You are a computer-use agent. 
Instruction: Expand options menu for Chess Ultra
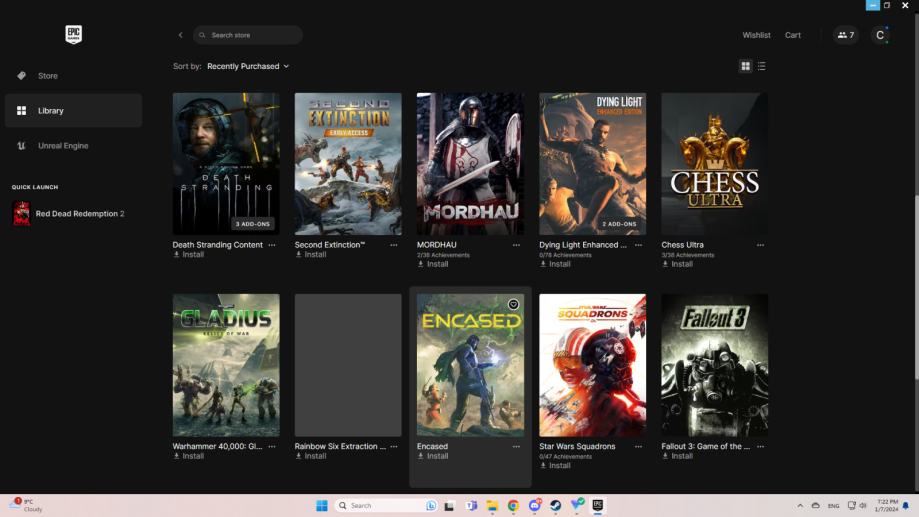[760, 245]
